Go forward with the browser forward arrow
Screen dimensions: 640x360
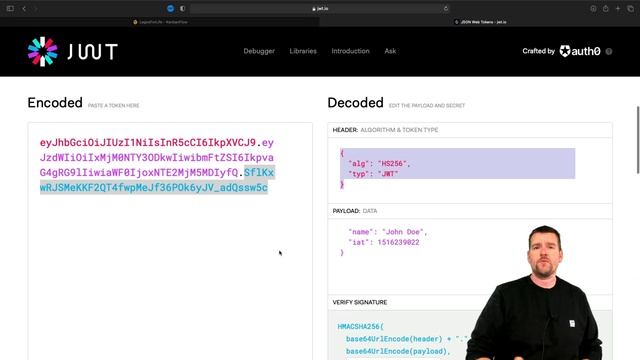point(36,8)
